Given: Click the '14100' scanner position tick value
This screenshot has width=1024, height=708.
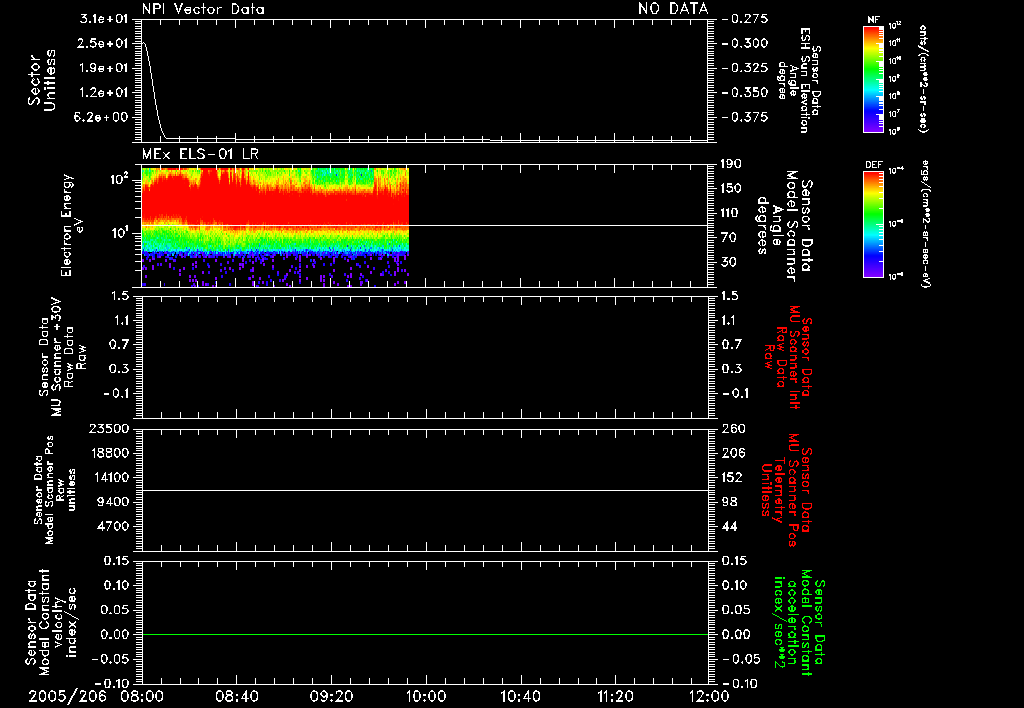Looking at the screenshot, I should point(109,477).
